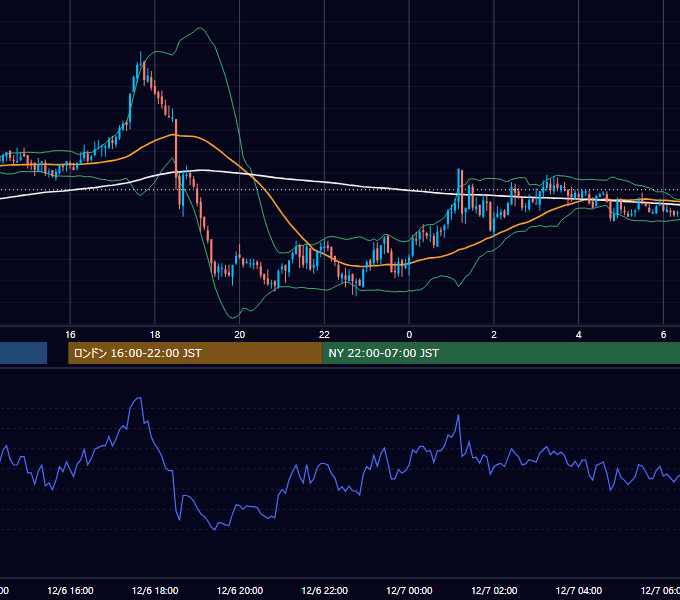Click the 20 hour label on the price chart axis

(x=239, y=335)
